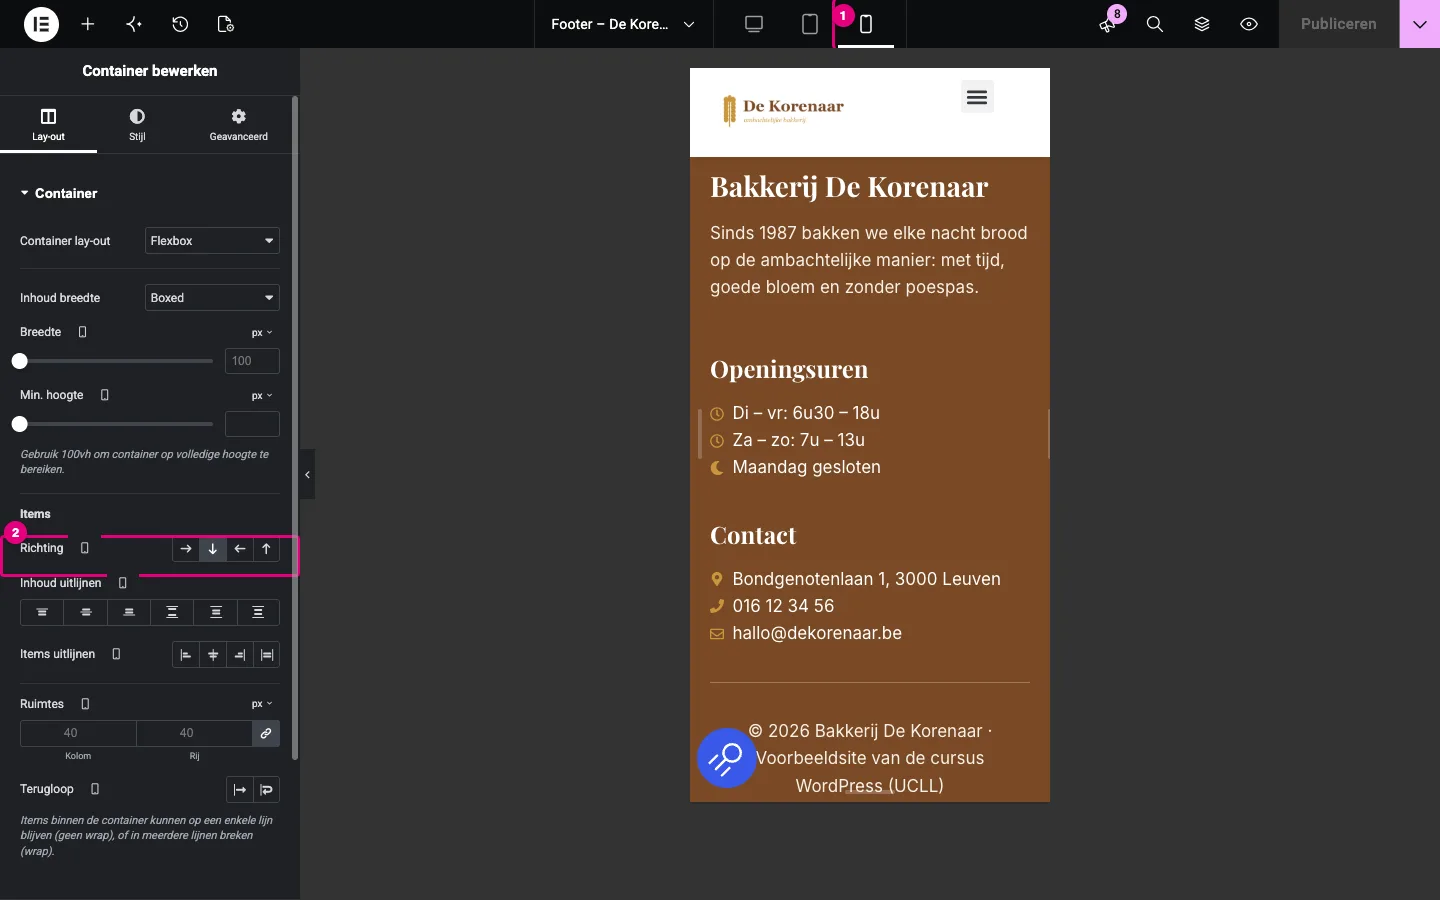Change the Ruimtes unit px selector
The height and width of the screenshot is (900, 1440).
(262, 704)
